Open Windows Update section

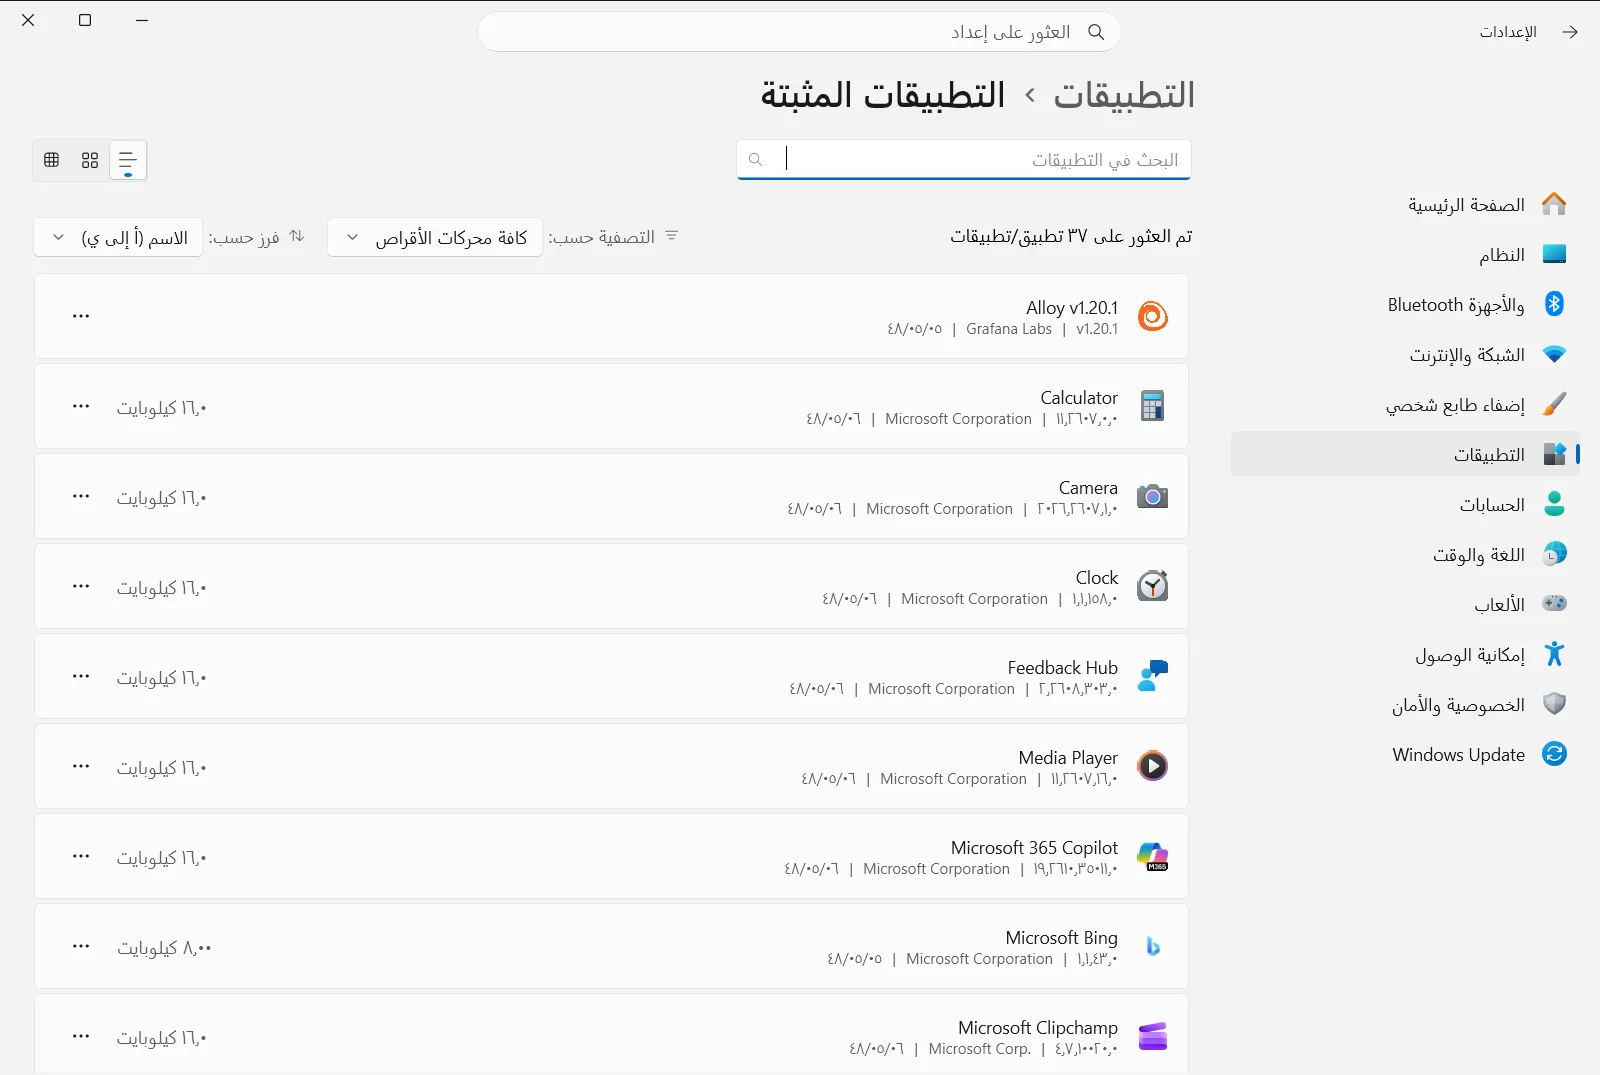pyautogui.click(x=1405, y=755)
